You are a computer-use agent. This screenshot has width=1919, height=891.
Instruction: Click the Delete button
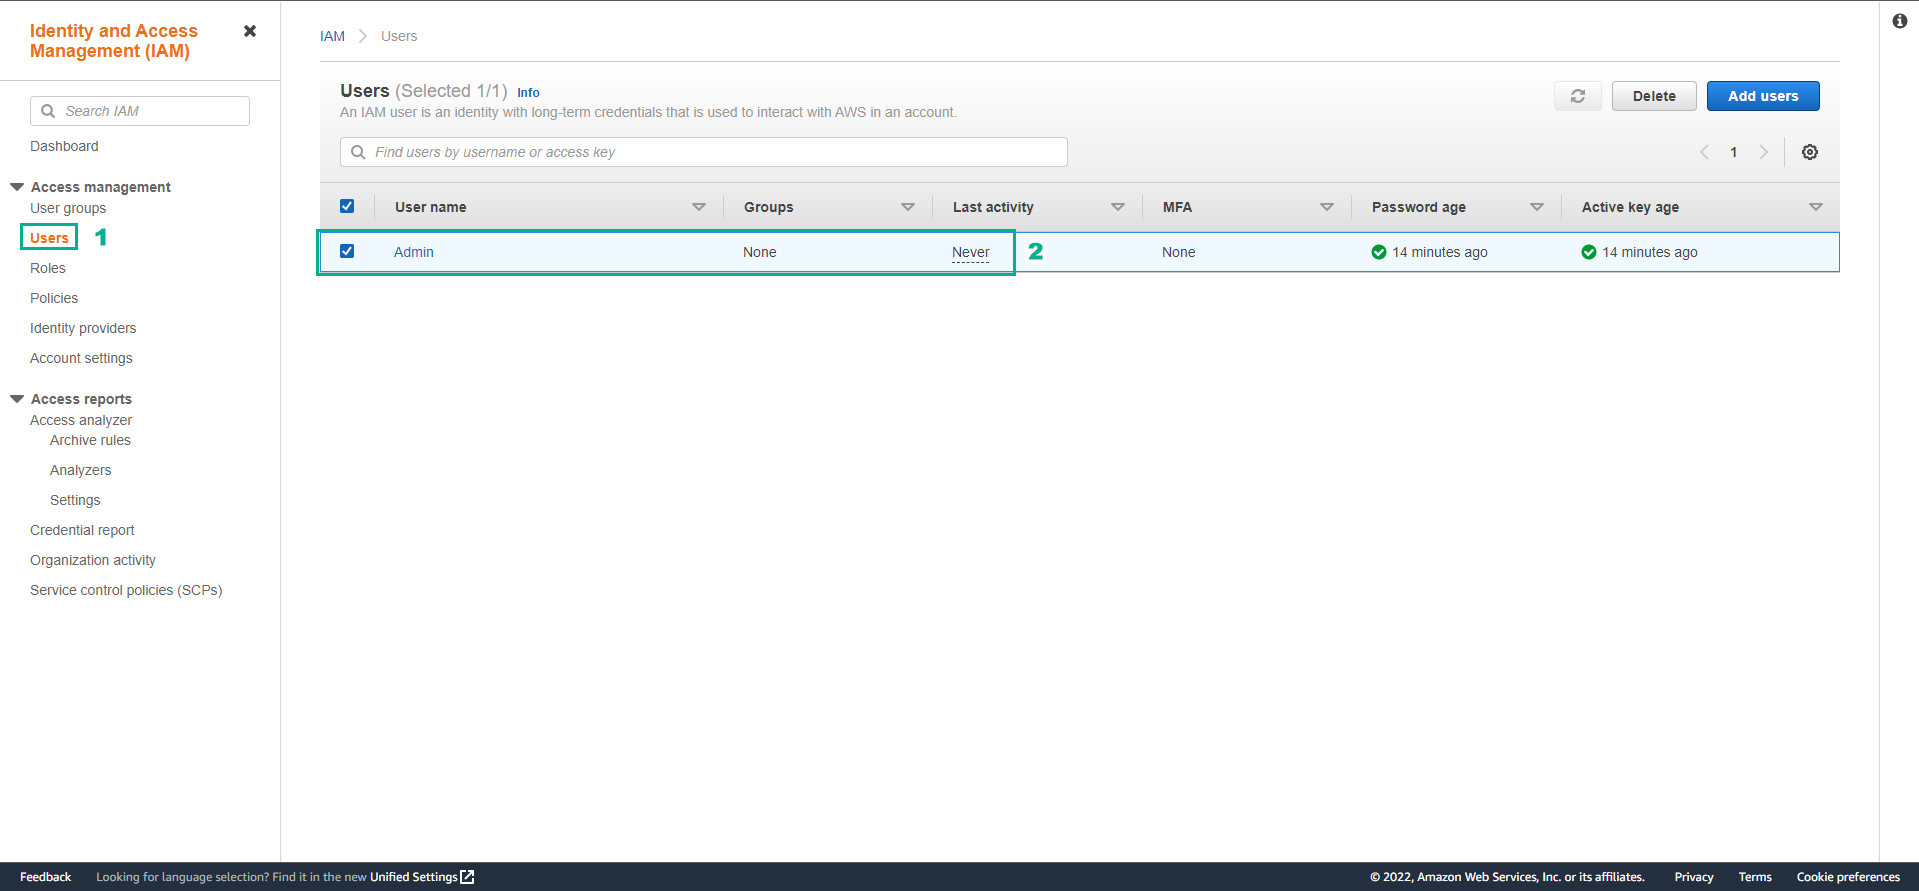tap(1654, 96)
